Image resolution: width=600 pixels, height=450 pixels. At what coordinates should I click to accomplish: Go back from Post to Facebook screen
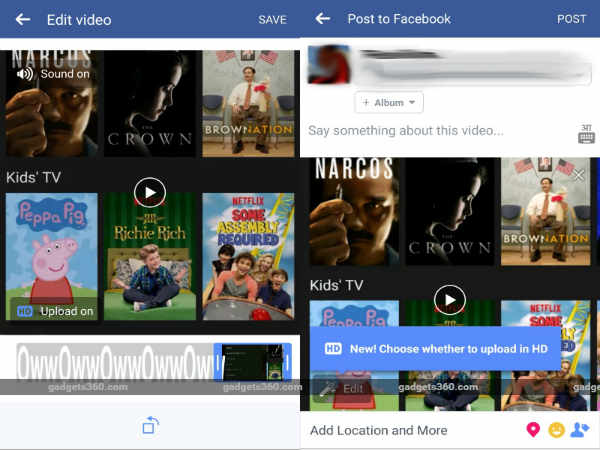click(323, 18)
